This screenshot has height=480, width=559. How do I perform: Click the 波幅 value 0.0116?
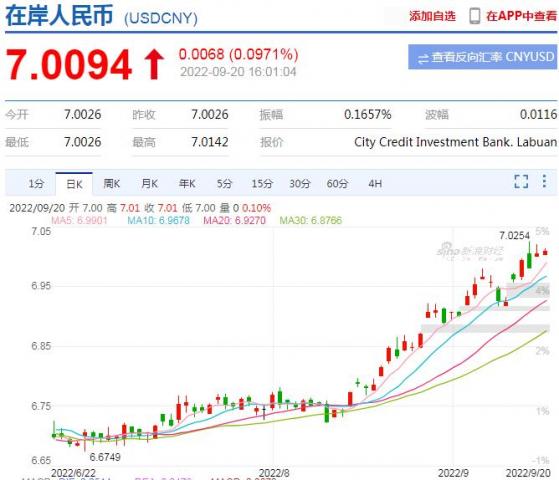pos(538,114)
